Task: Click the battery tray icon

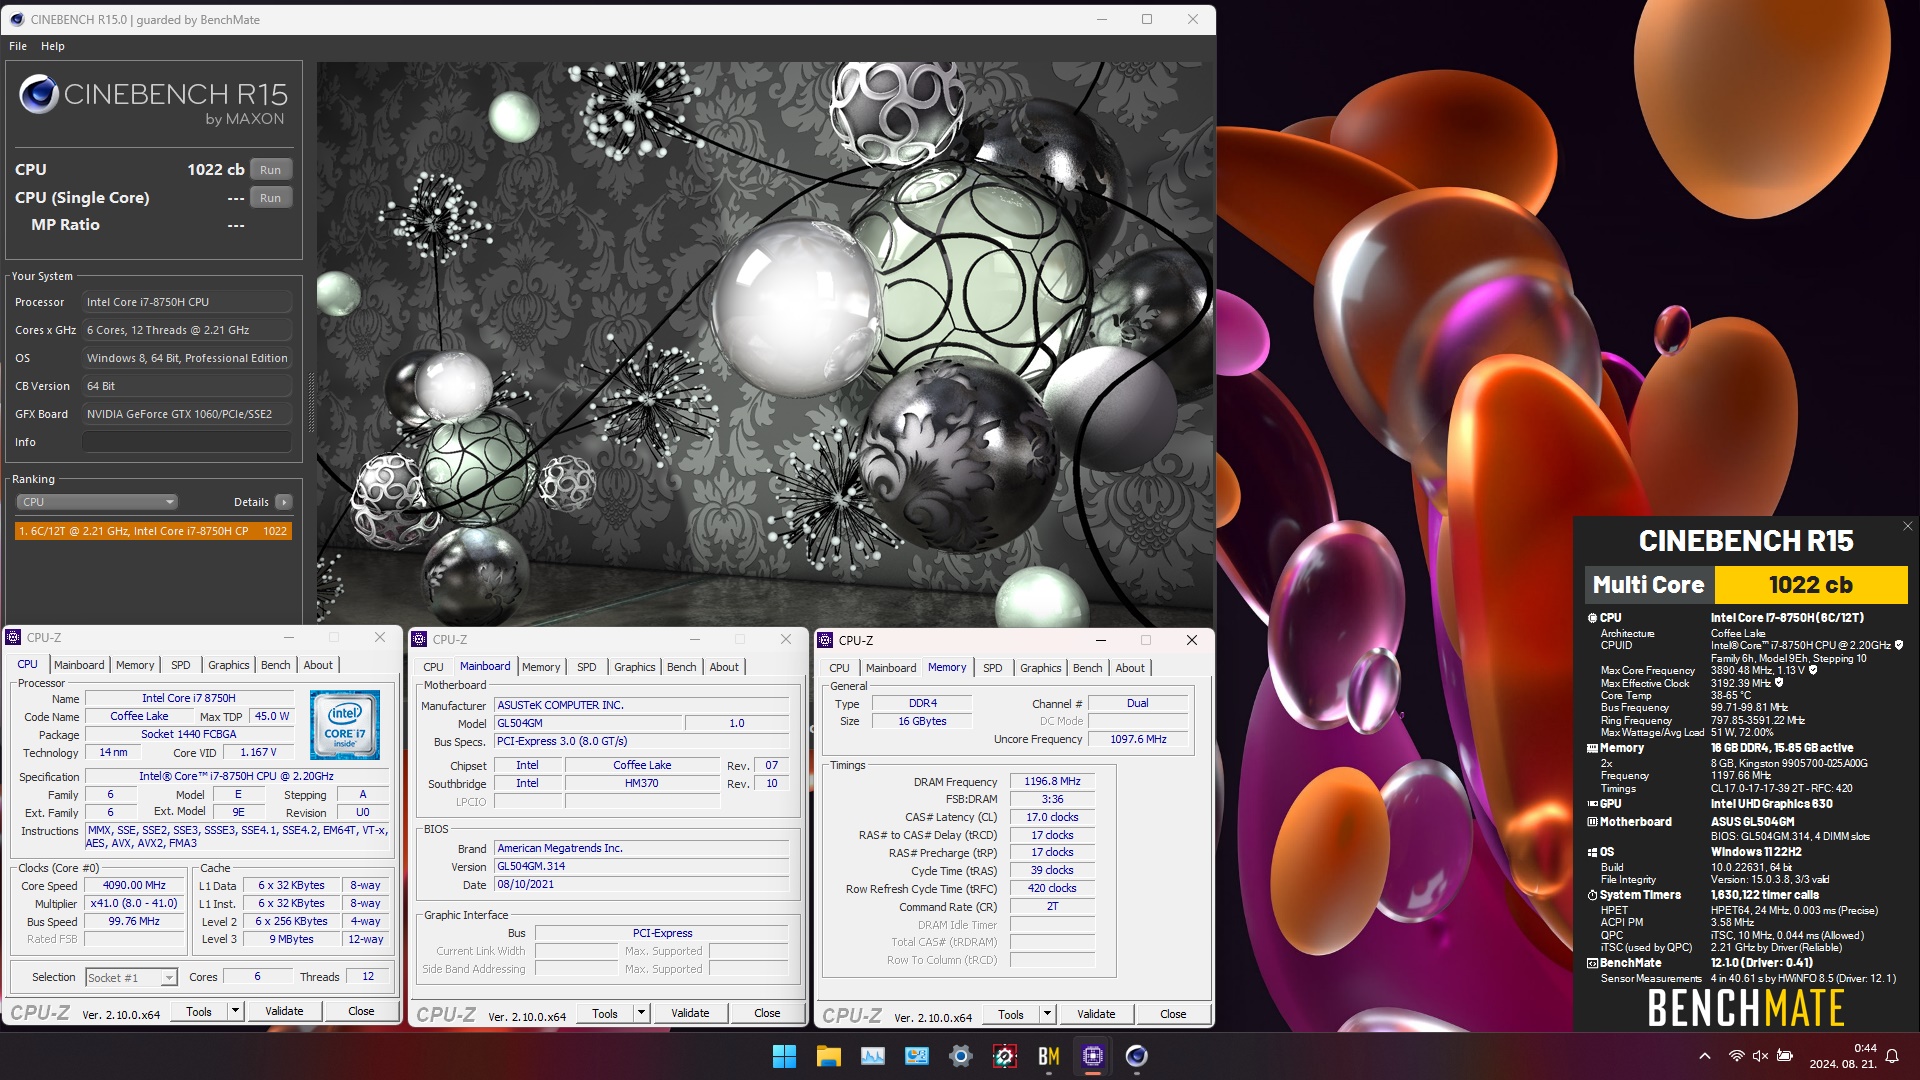Action: click(1784, 1056)
